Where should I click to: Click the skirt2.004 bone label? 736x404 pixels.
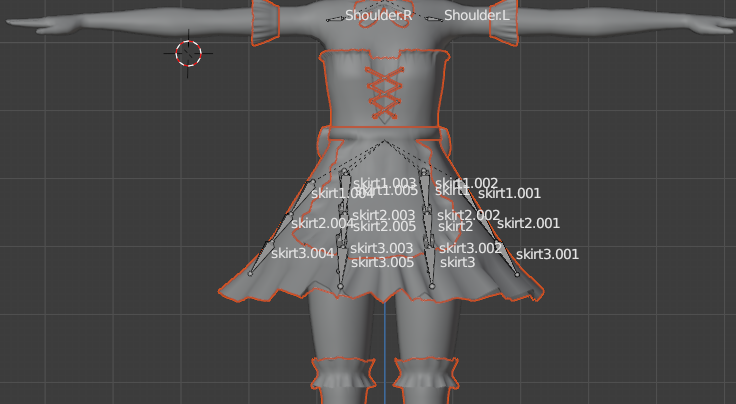coord(322,223)
